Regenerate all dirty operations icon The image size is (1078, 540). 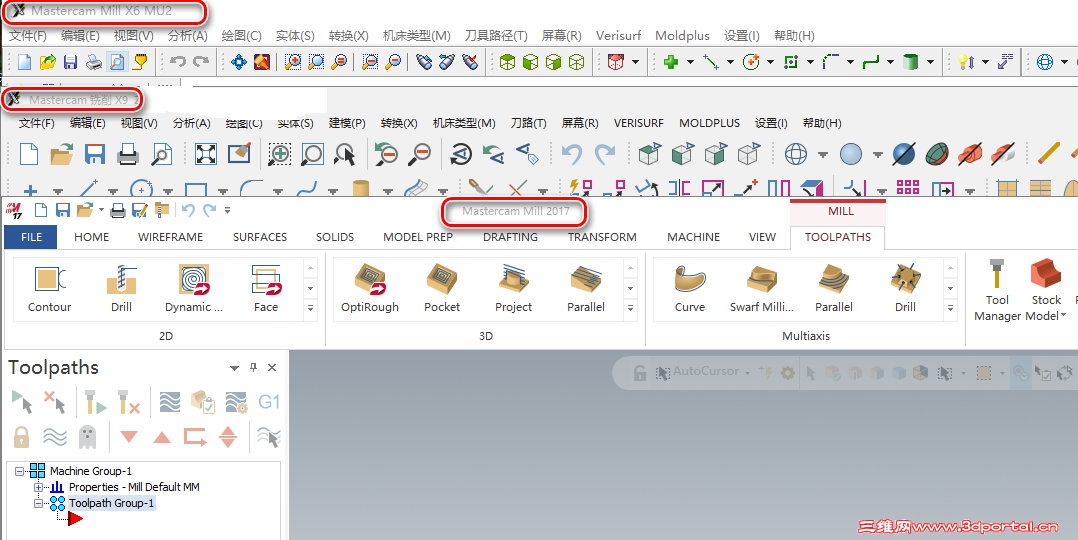click(x=129, y=401)
